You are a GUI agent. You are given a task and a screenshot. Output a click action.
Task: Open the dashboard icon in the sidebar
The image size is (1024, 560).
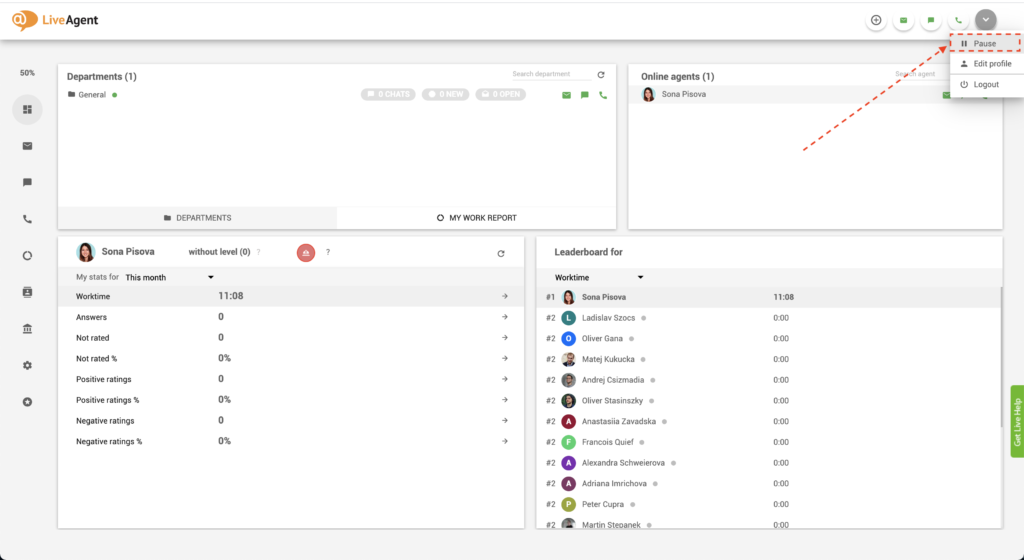click(27, 109)
